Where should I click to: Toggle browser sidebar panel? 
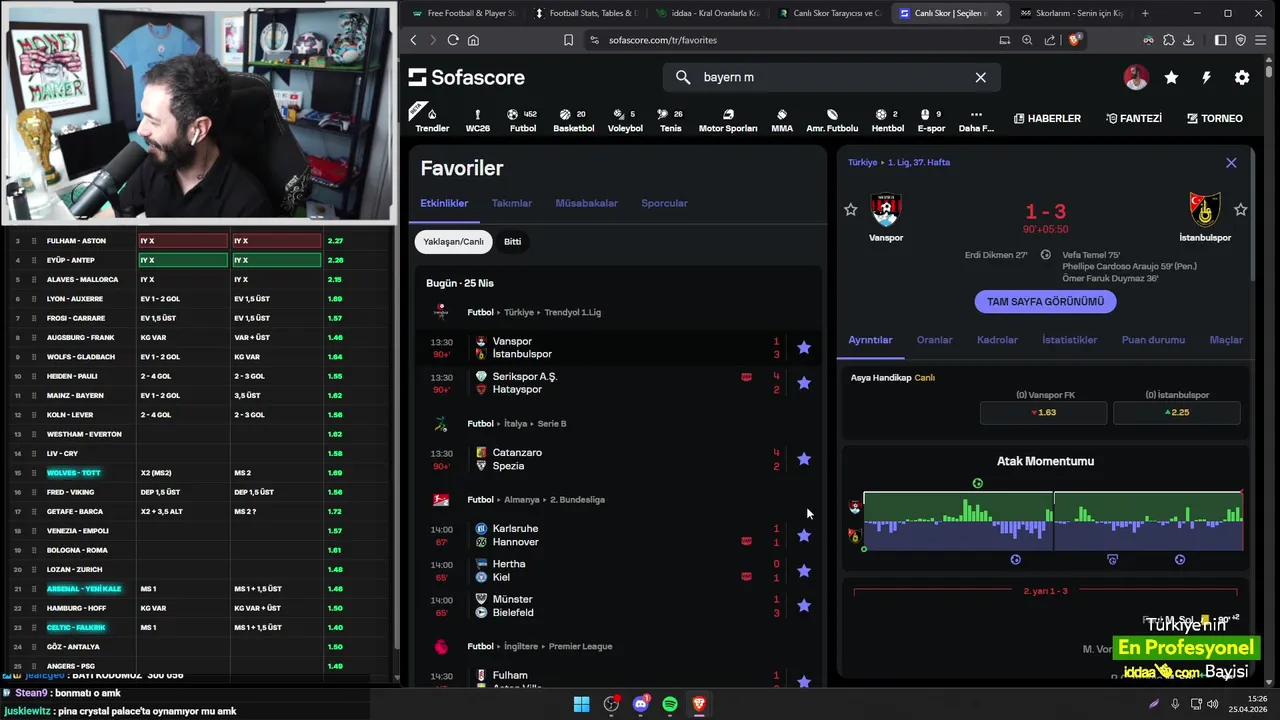1220,40
